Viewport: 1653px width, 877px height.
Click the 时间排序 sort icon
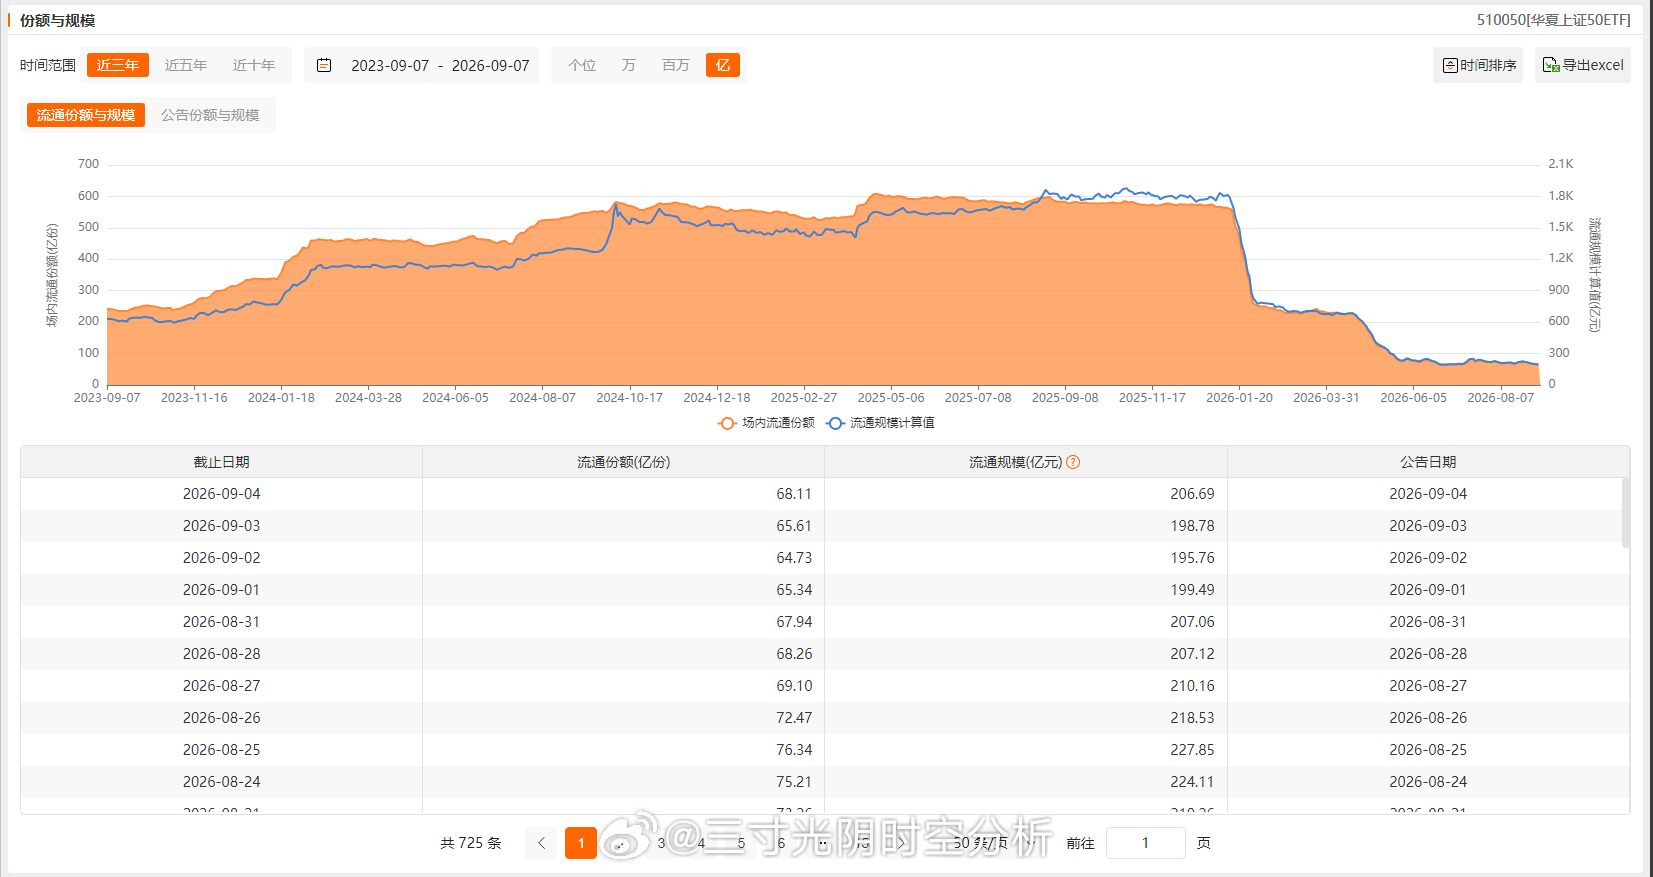point(1450,65)
